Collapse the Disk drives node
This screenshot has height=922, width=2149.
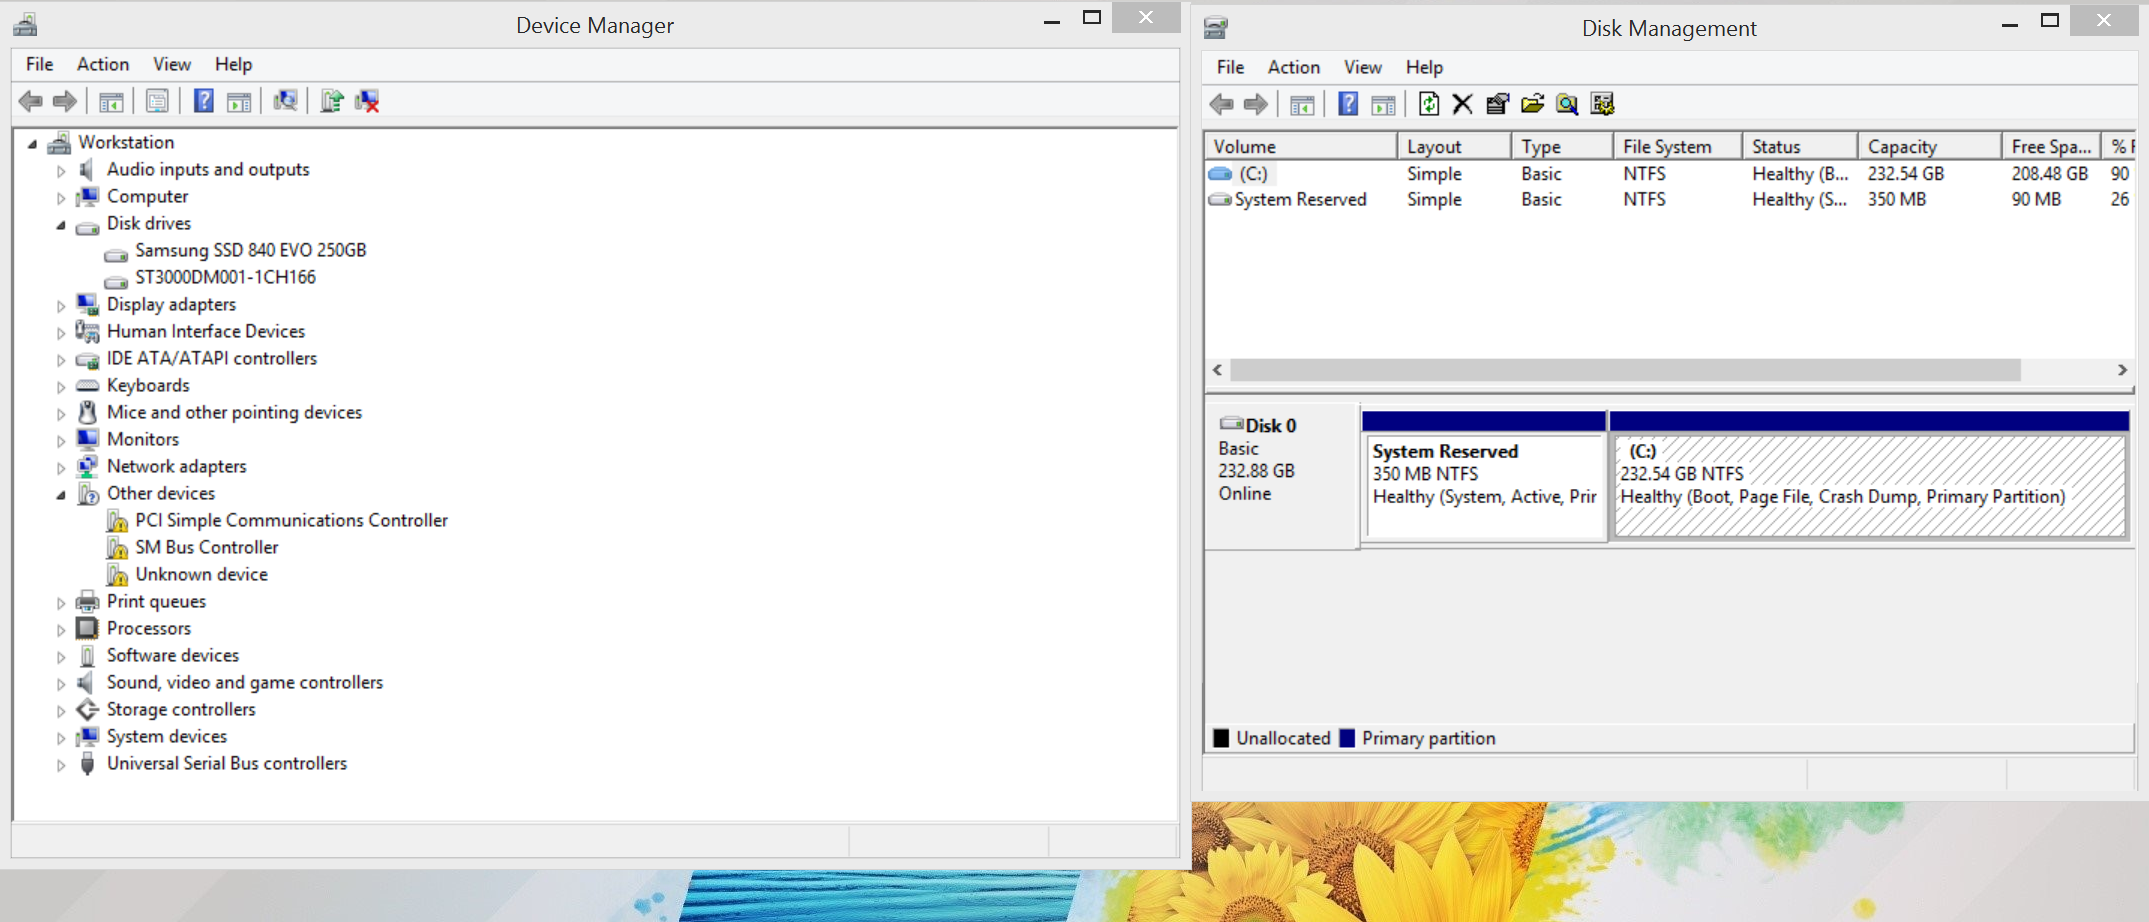(61, 225)
